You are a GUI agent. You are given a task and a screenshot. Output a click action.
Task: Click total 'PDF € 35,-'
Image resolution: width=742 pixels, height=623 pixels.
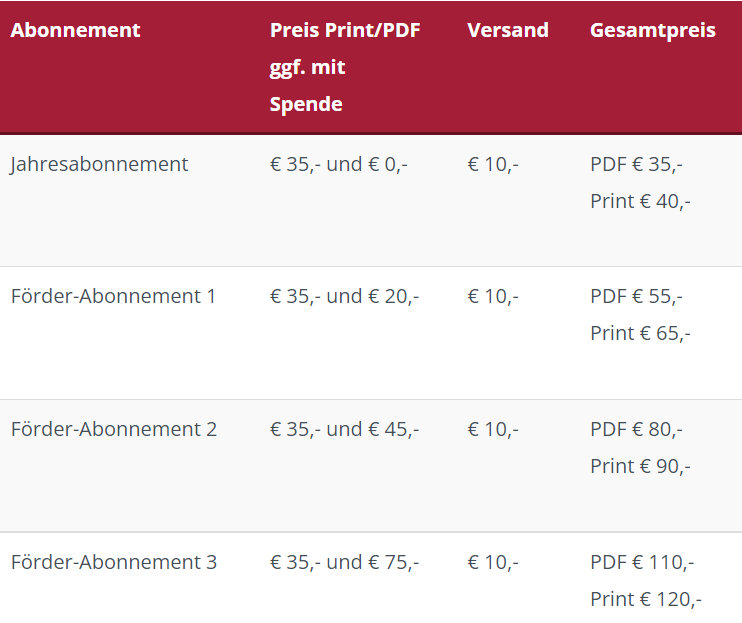tap(636, 165)
